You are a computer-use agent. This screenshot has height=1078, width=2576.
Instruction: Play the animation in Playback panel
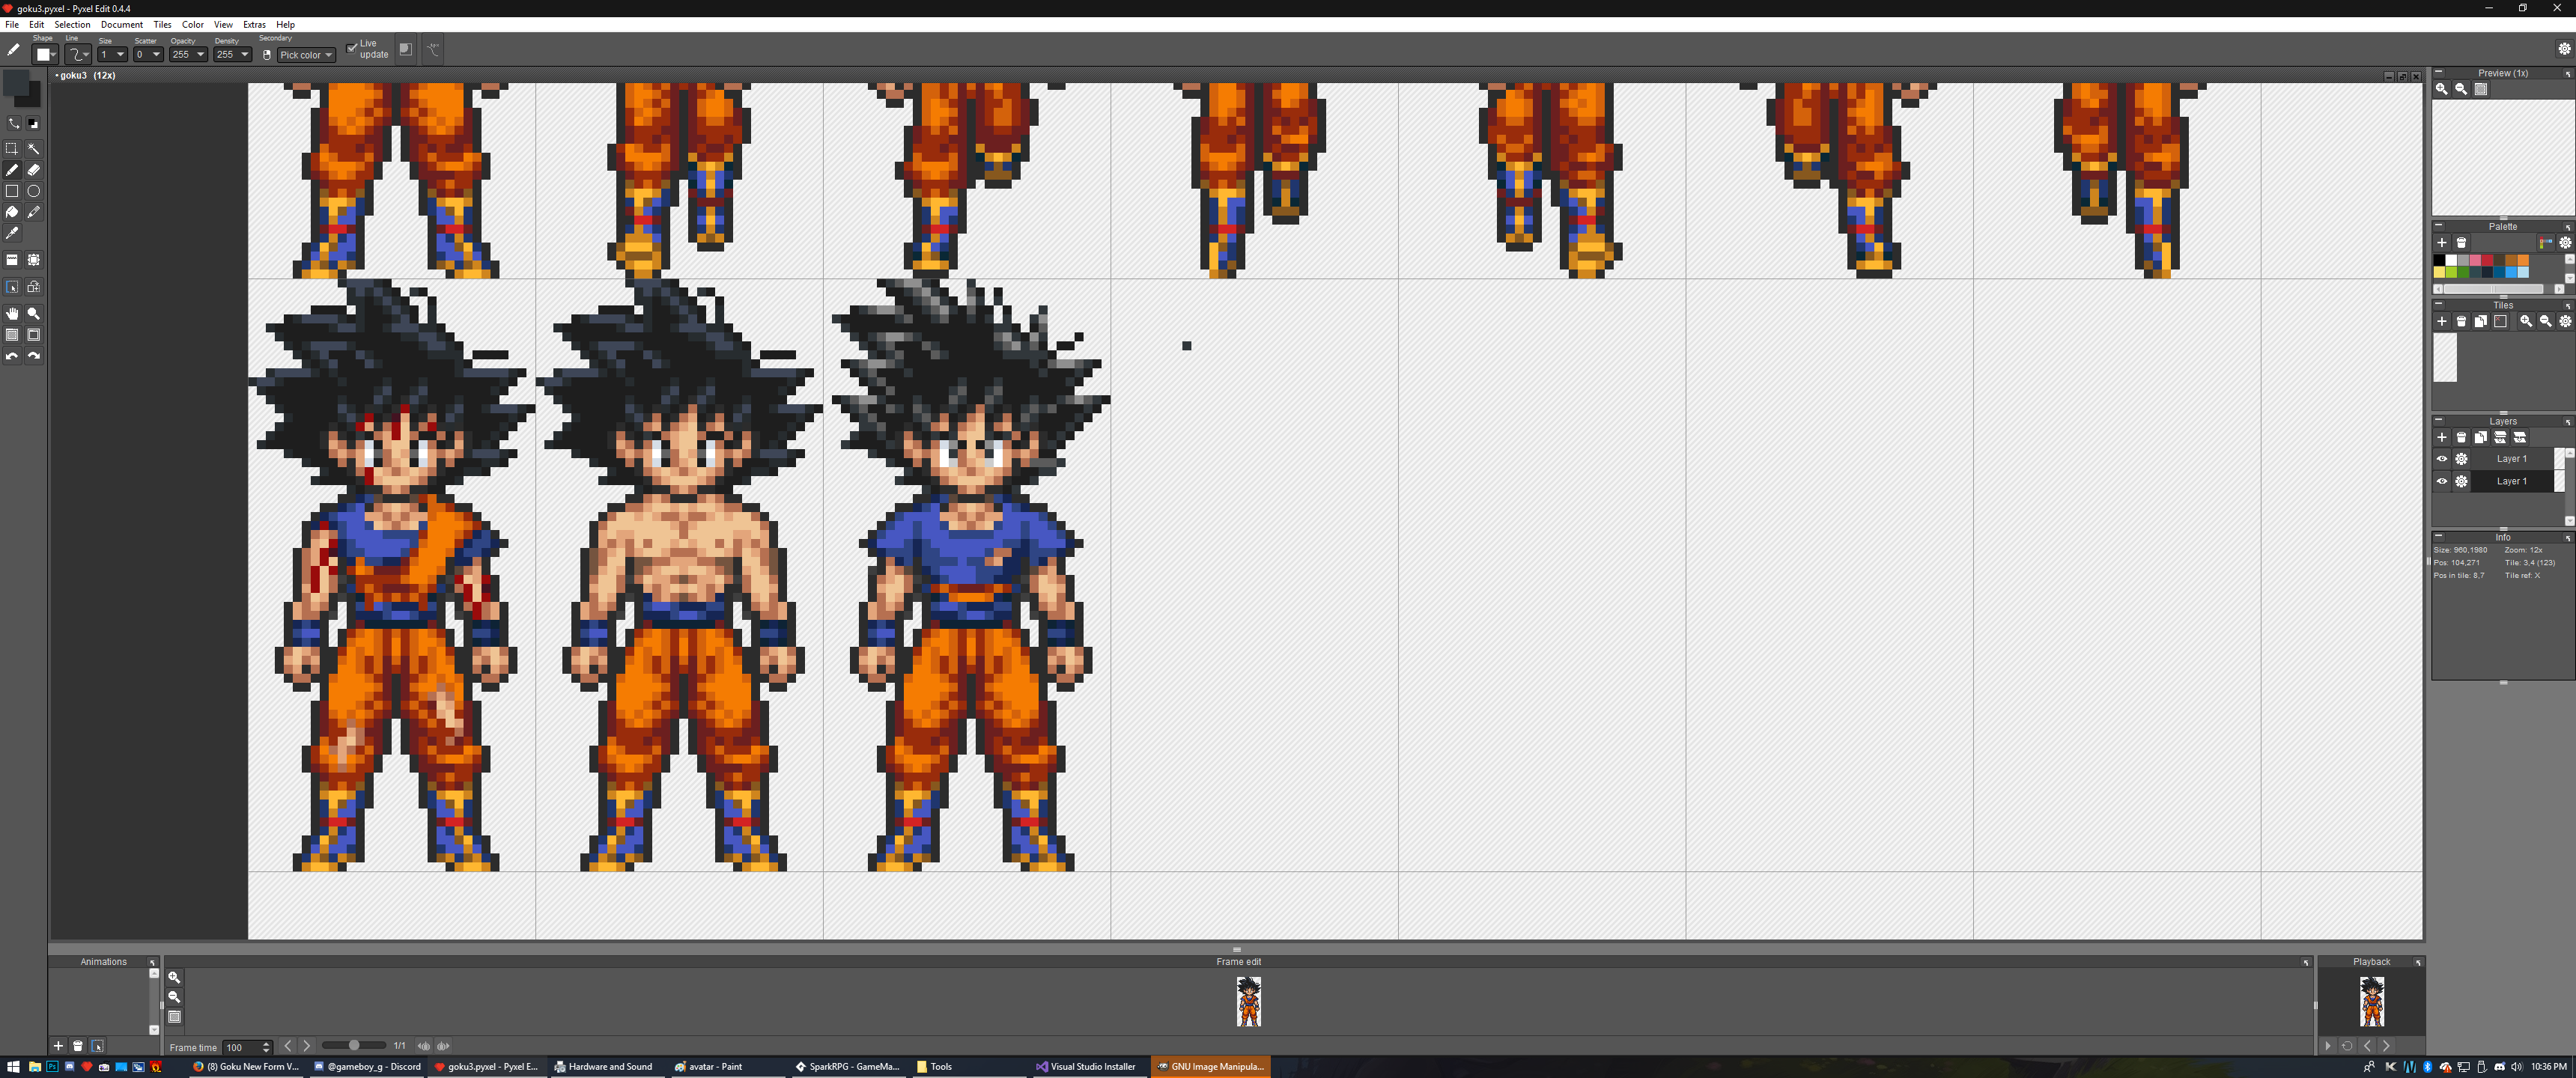(2328, 1046)
